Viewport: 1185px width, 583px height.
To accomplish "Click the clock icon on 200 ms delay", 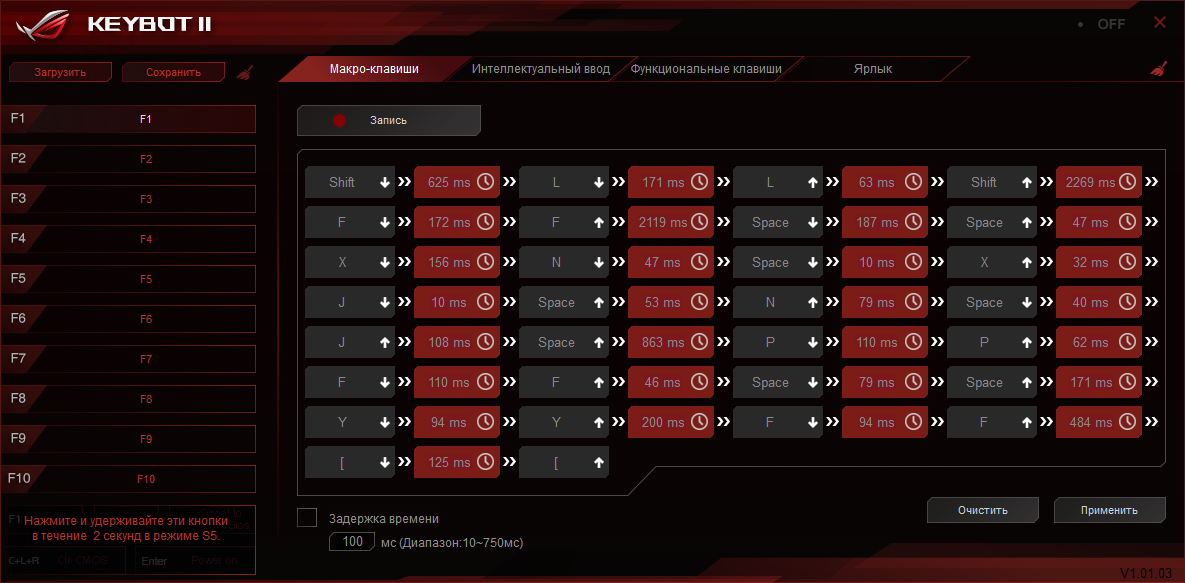I will [x=699, y=423].
